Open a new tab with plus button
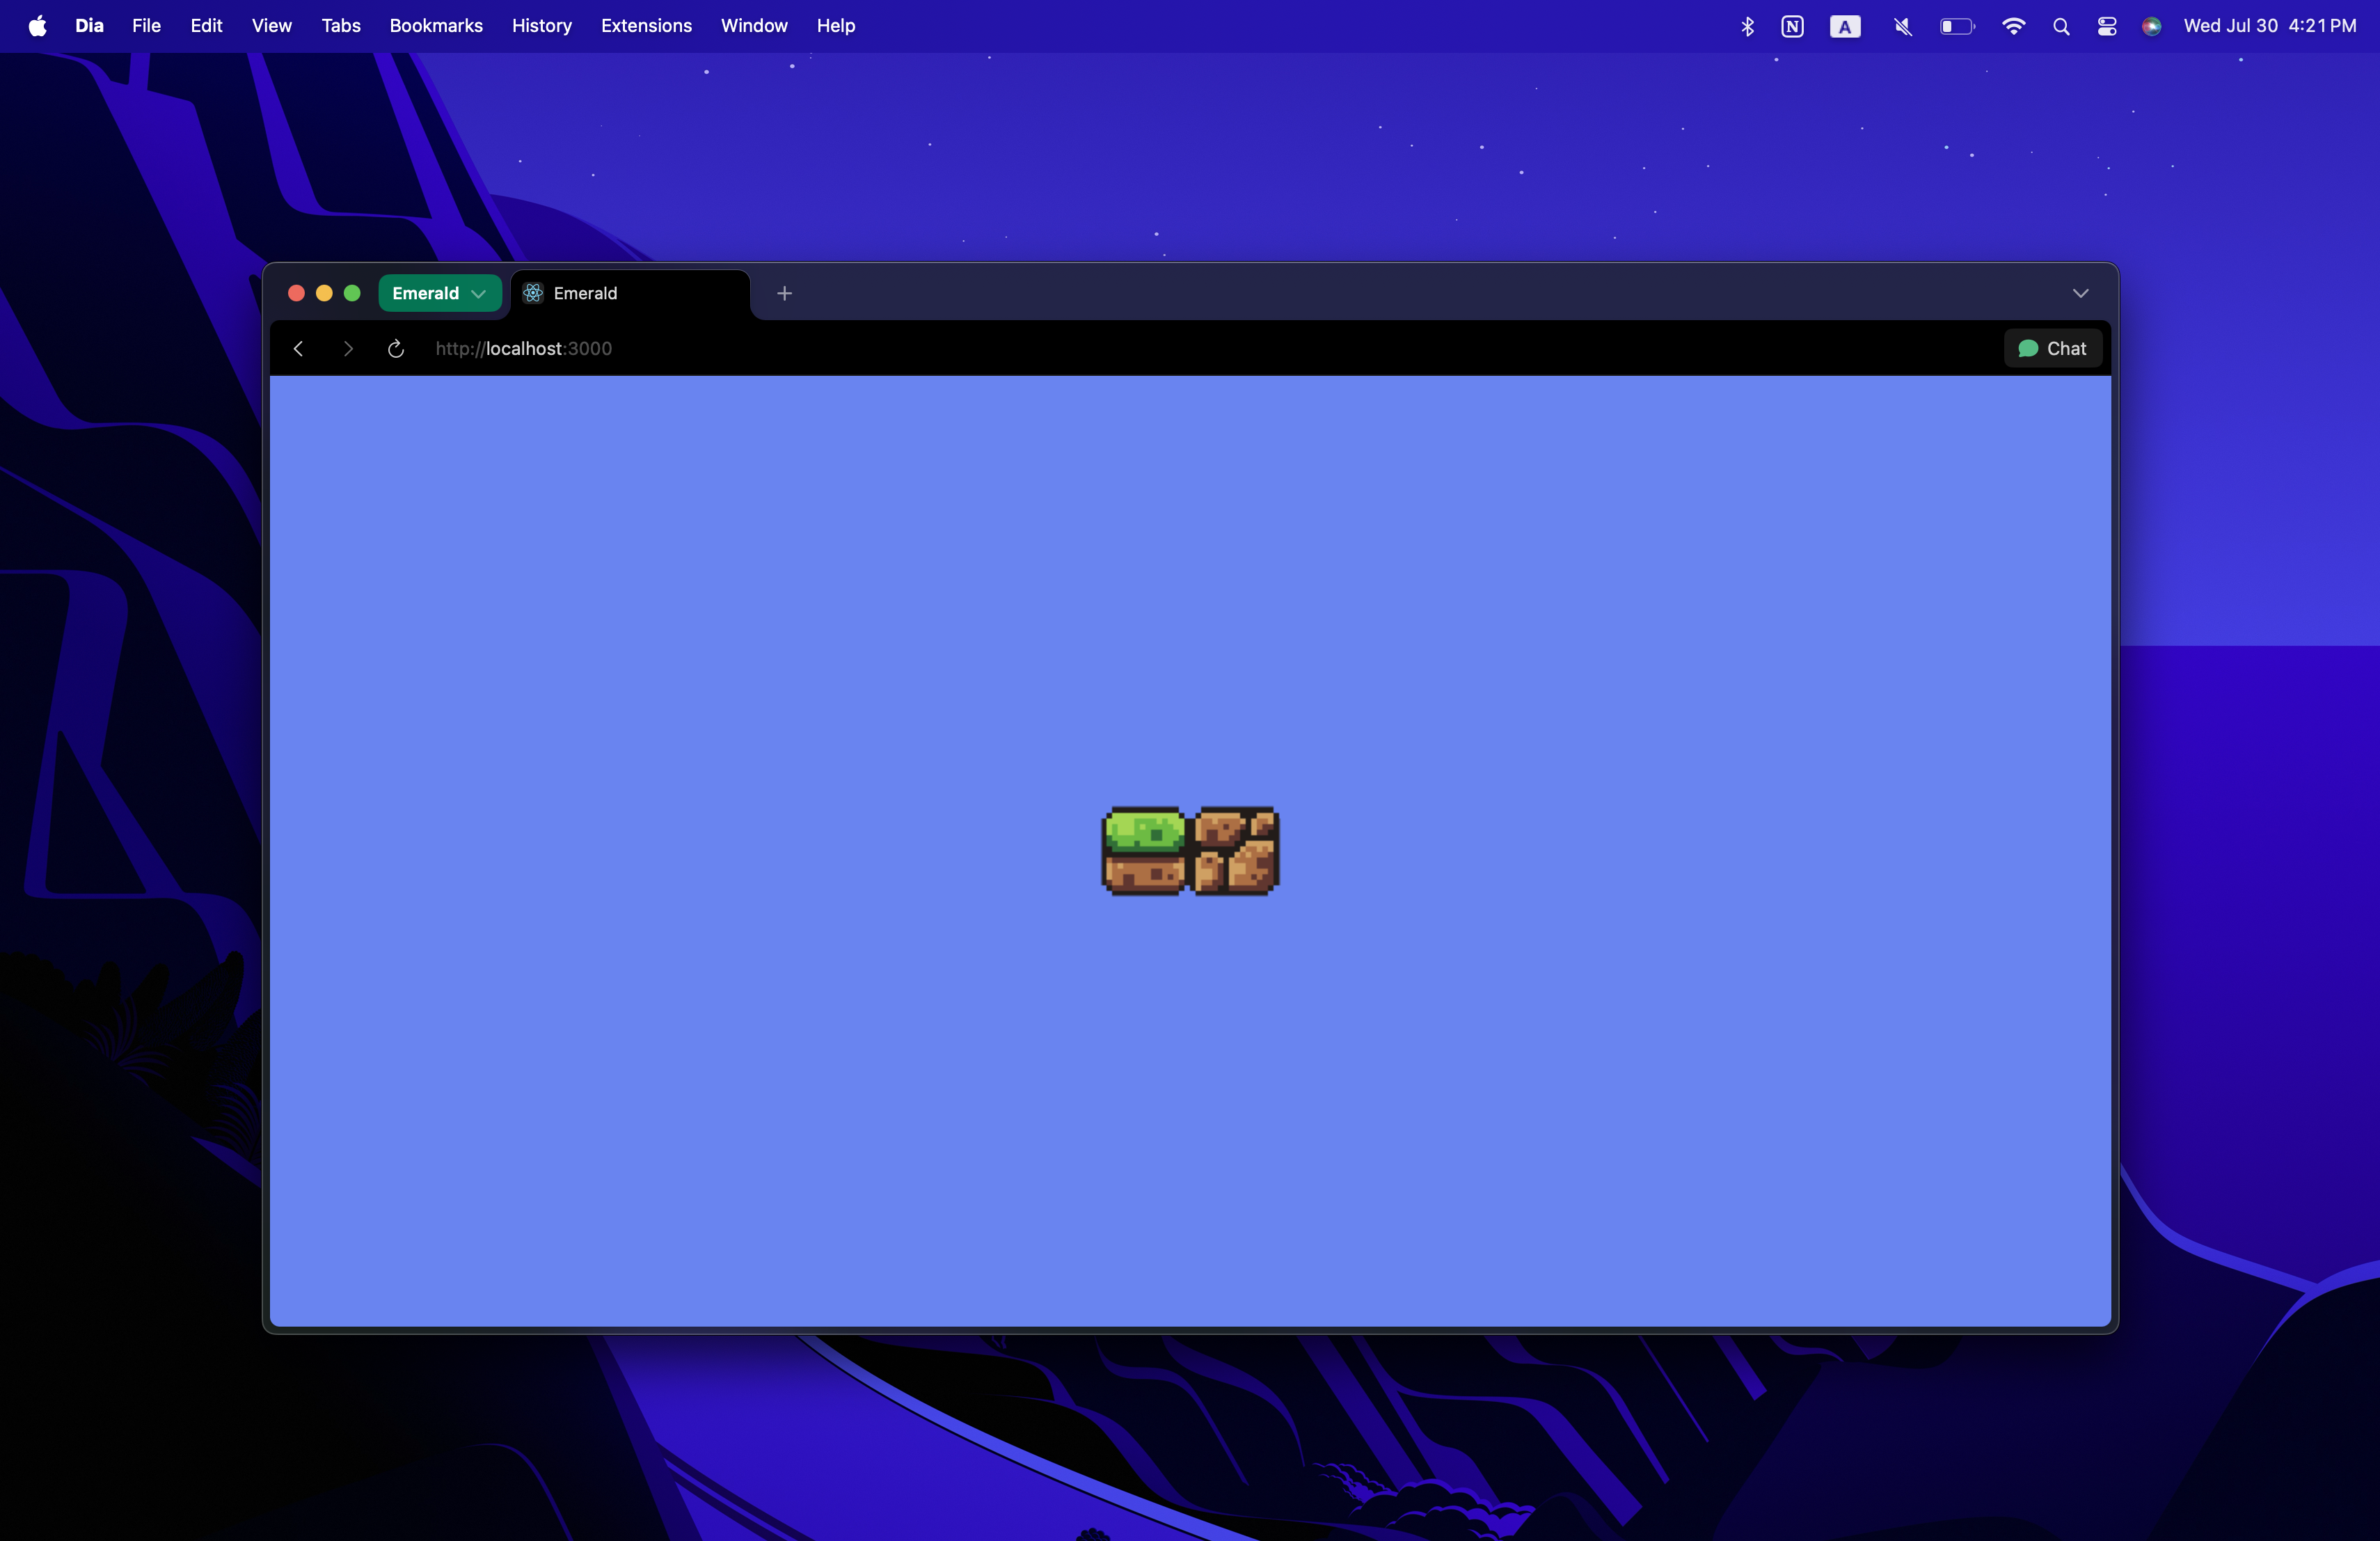2380x1541 pixels. (x=785, y=293)
